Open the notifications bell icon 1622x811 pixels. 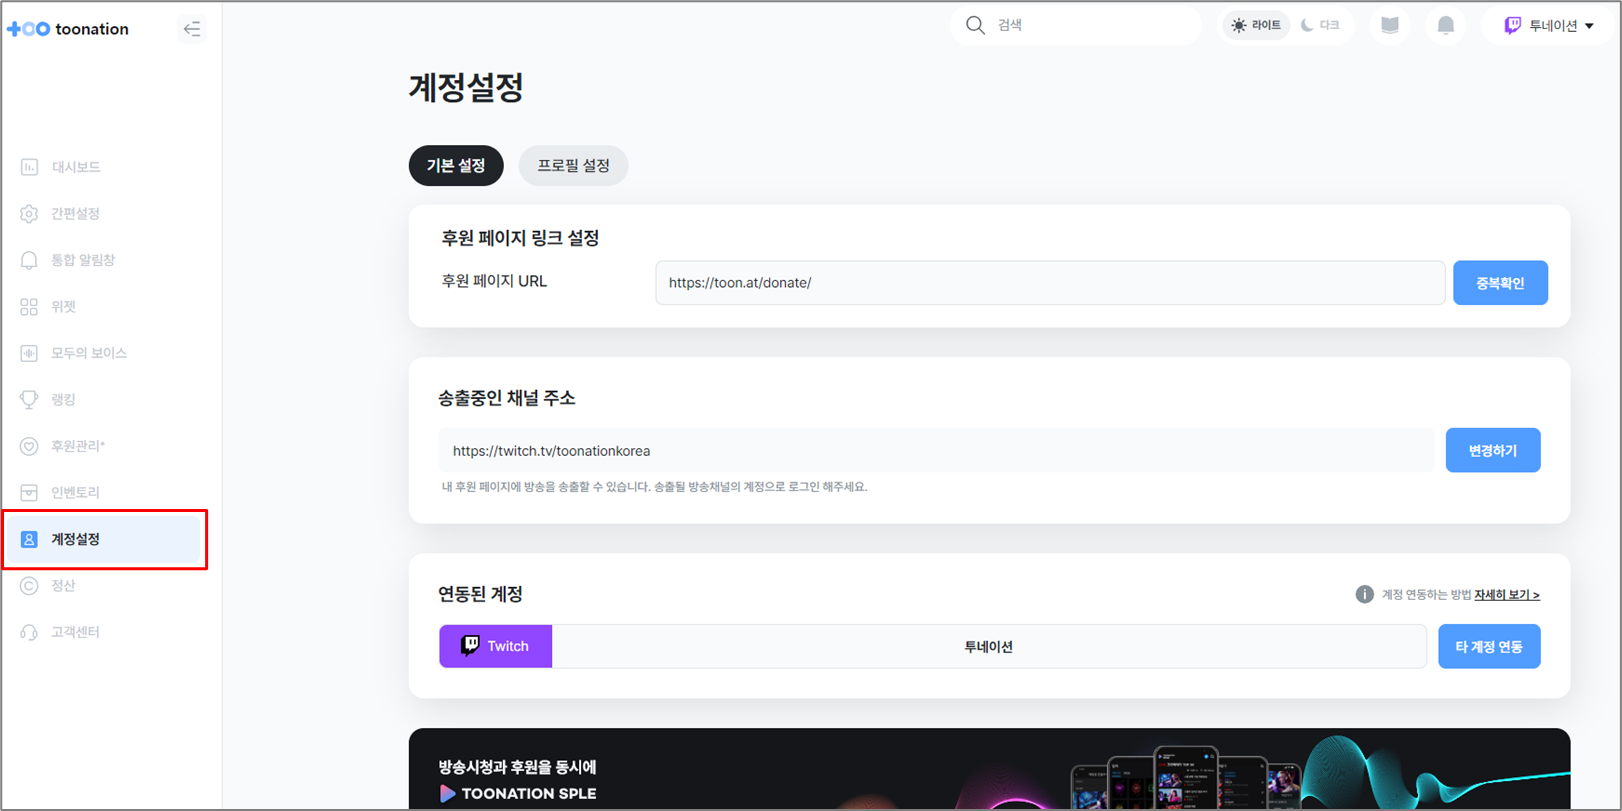pyautogui.click(x=1445, y=26)
